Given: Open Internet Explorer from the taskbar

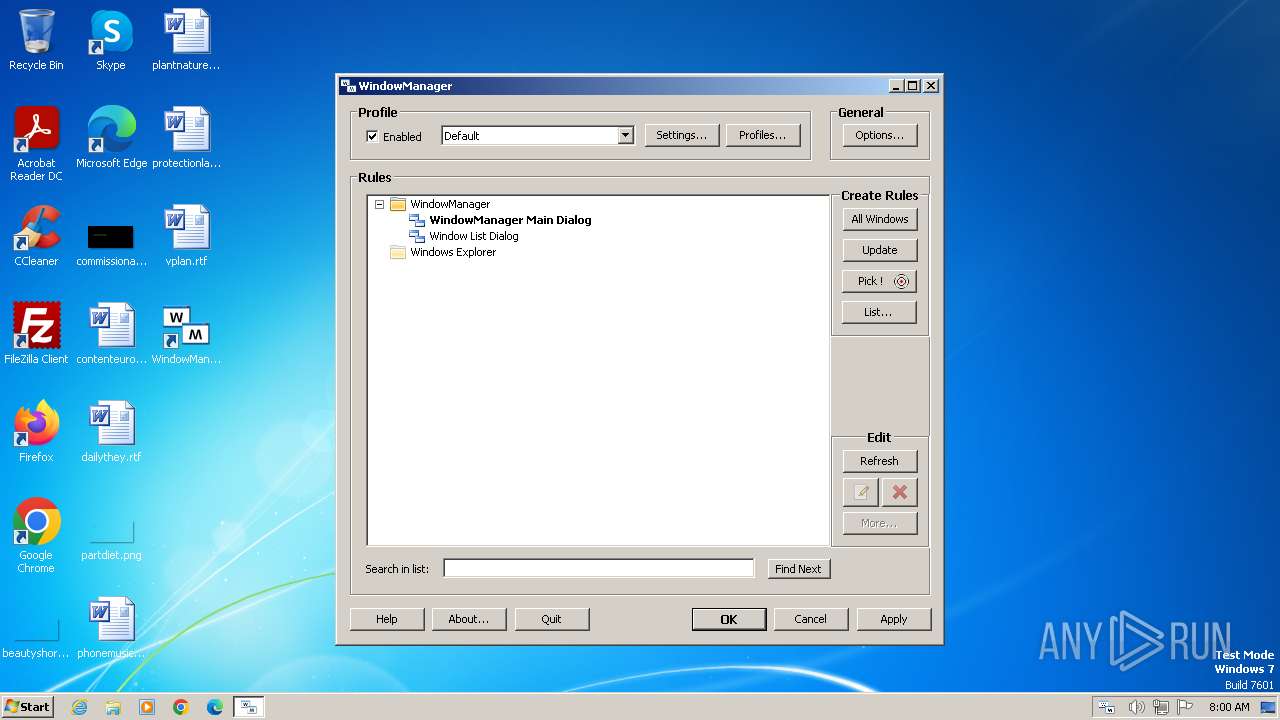Looking at the screenshot, I should (x=79, y=707).
